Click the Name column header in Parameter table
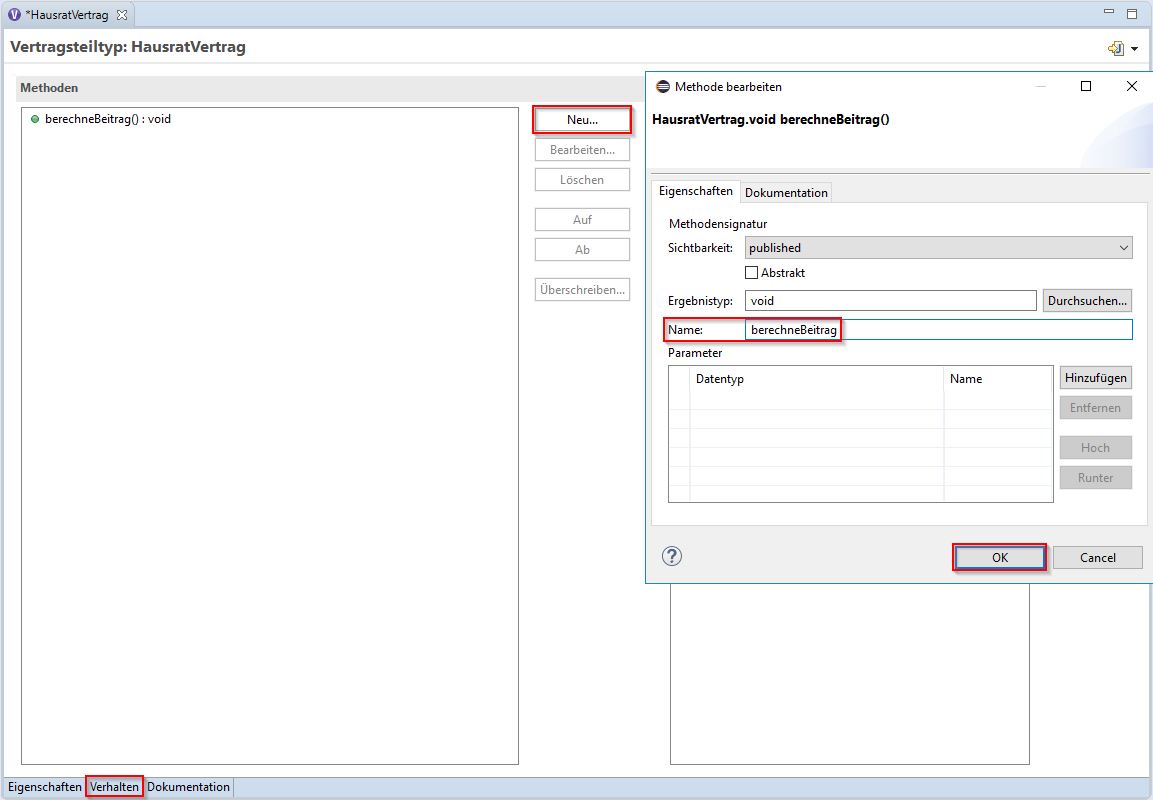 (998, 379)
